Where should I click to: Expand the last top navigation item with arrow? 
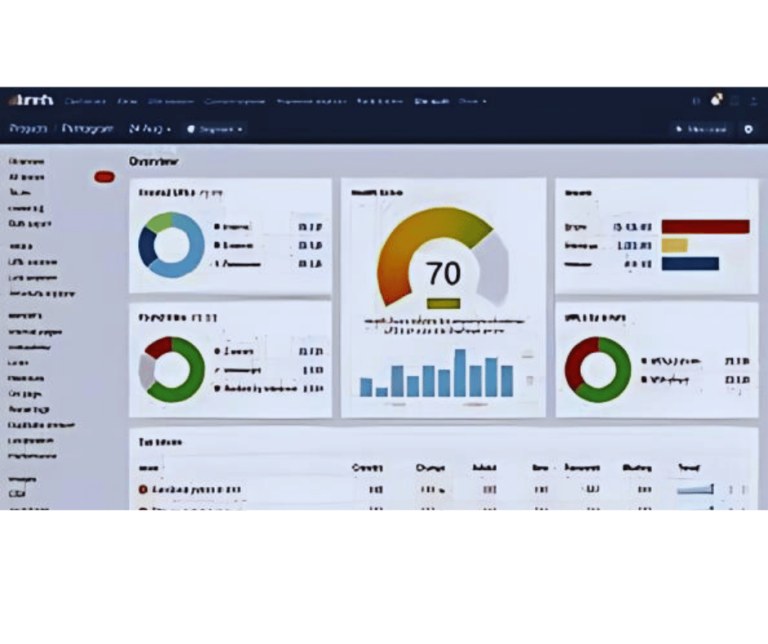click(472, 101)
